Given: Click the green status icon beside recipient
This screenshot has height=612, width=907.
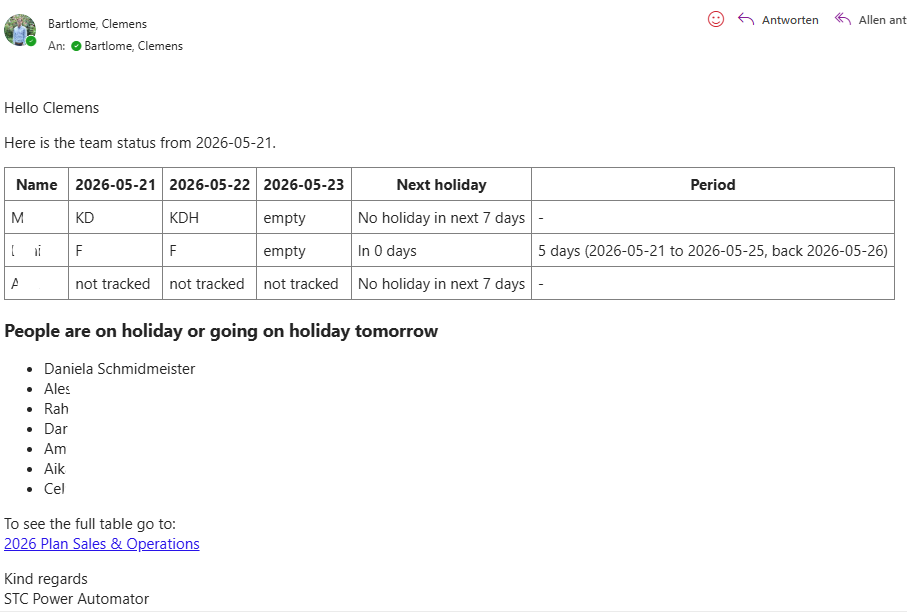Looking at the screenshot, I should 76,46.
